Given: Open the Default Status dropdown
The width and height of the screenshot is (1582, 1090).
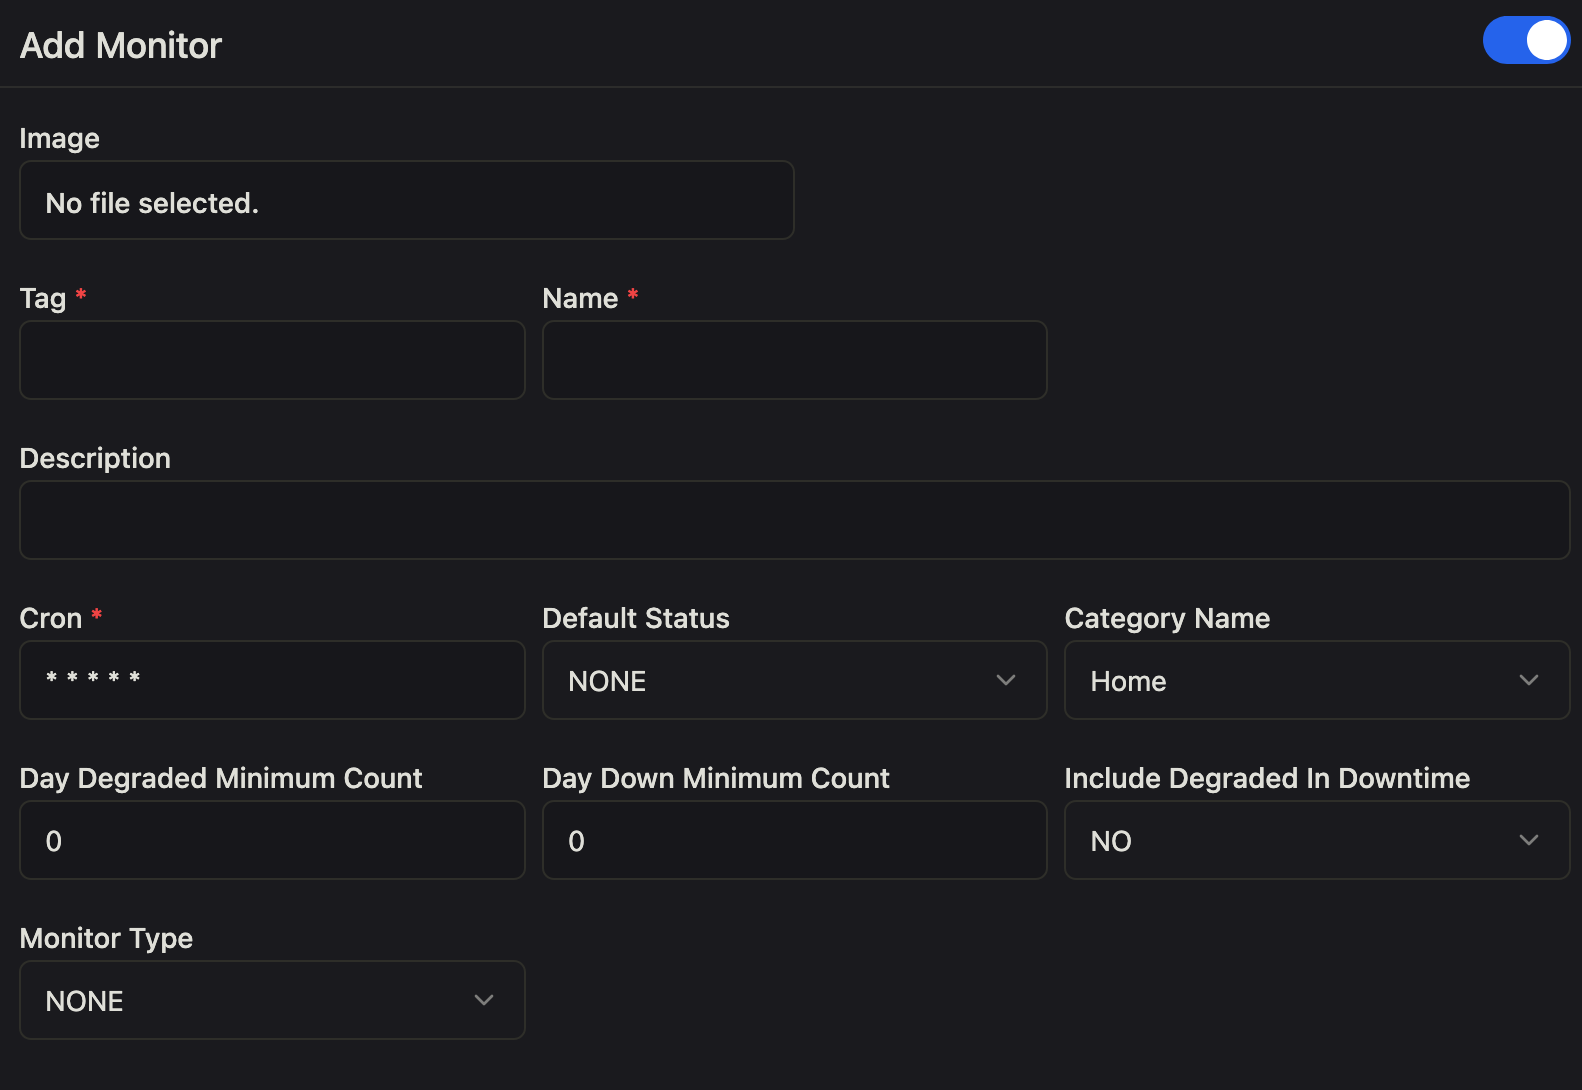Looking at the screenshot, I should click(x=794, y=680).
